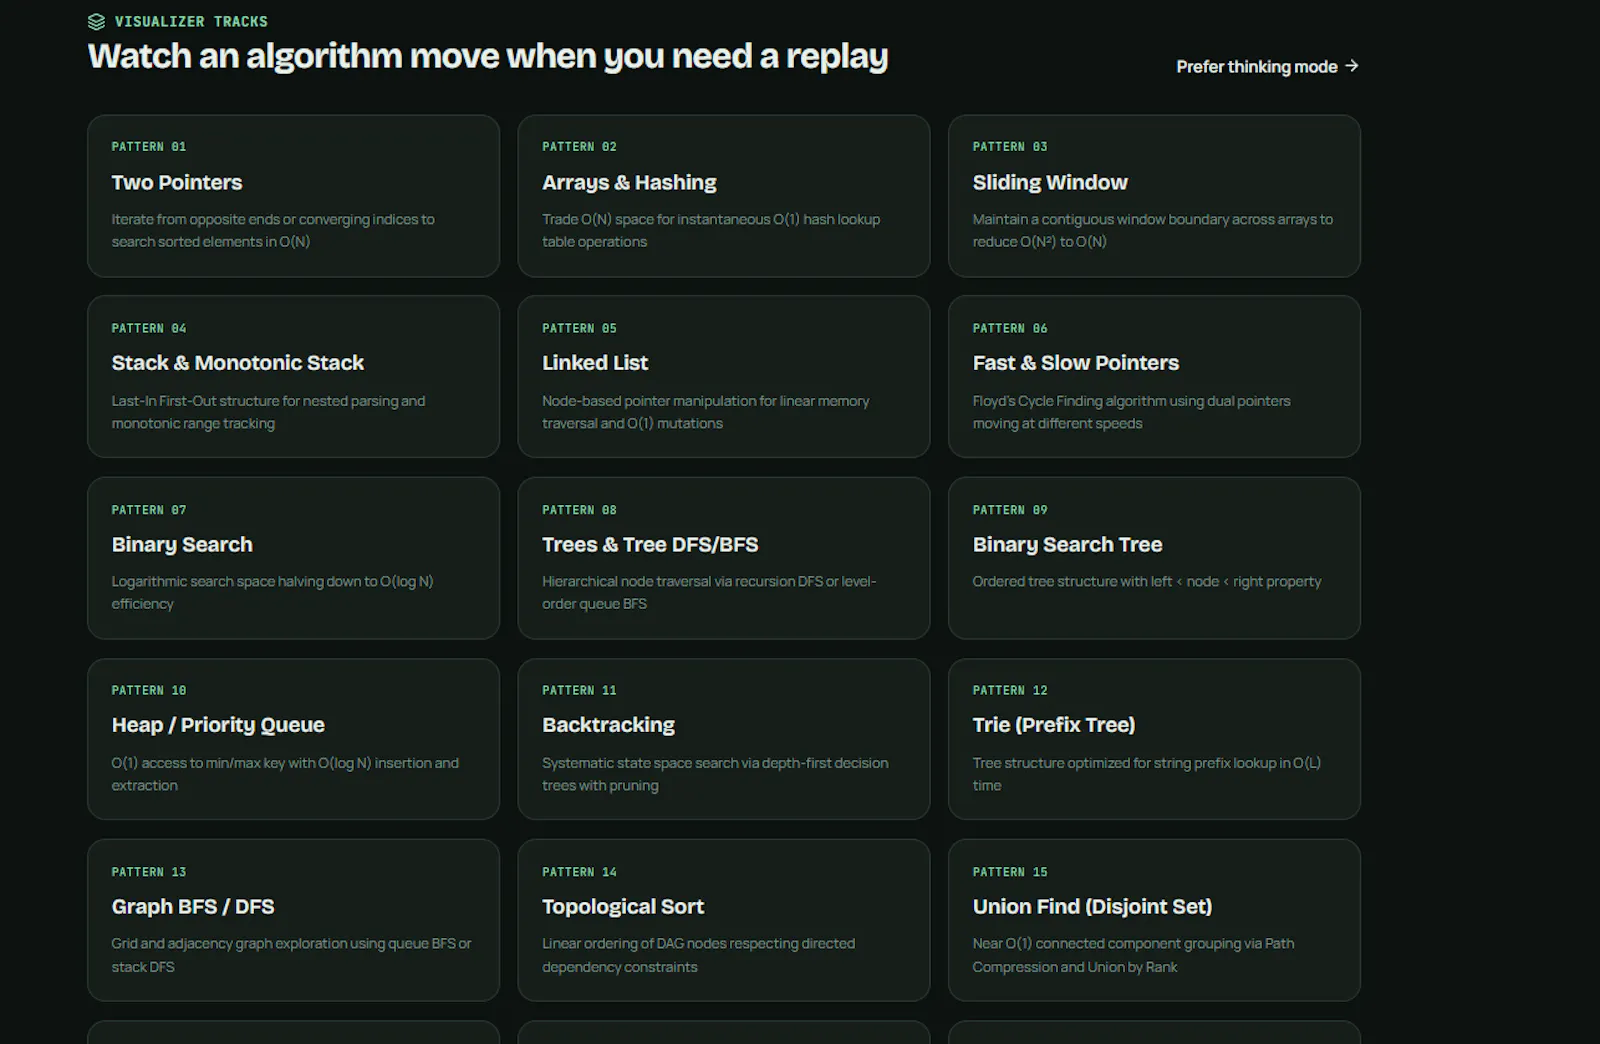Click the 'PATTERN 08' label
This screenshot has height=1044, width=1600.
pos(579,510)
